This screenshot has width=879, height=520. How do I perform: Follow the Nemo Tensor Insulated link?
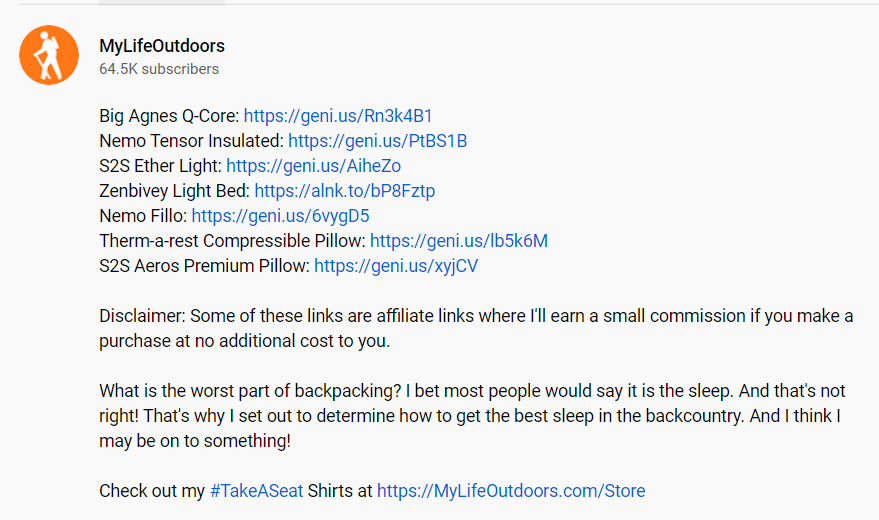pos(377,141)
